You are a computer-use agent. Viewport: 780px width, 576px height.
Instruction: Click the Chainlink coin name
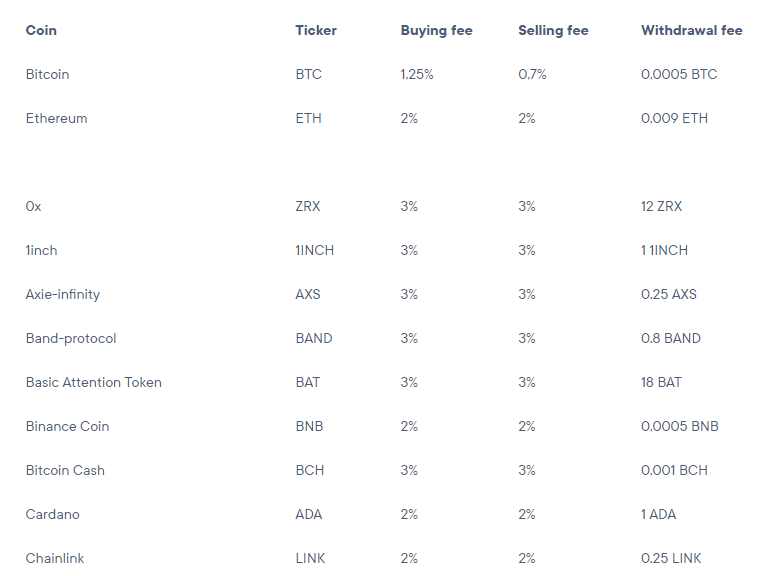click(56, 558)
